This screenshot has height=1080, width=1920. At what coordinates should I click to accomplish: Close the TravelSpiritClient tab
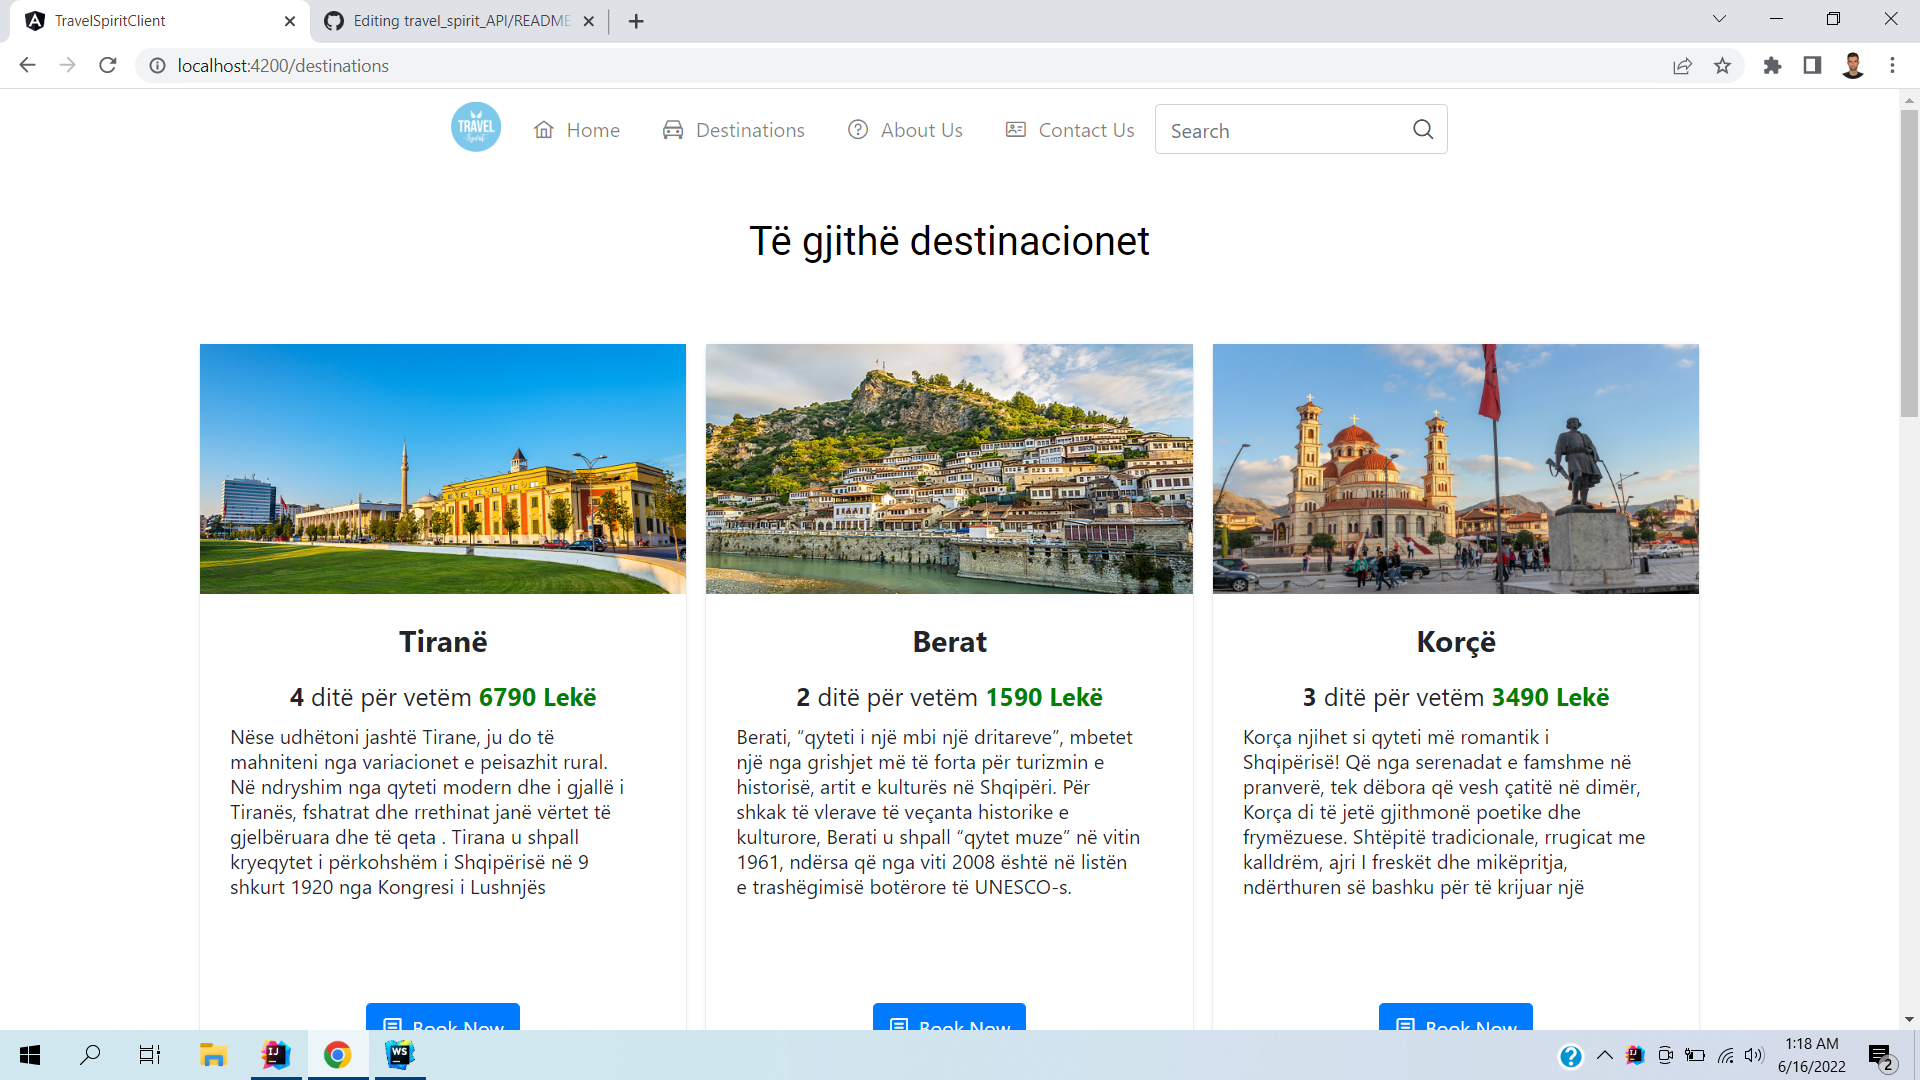tap(290, 21)
